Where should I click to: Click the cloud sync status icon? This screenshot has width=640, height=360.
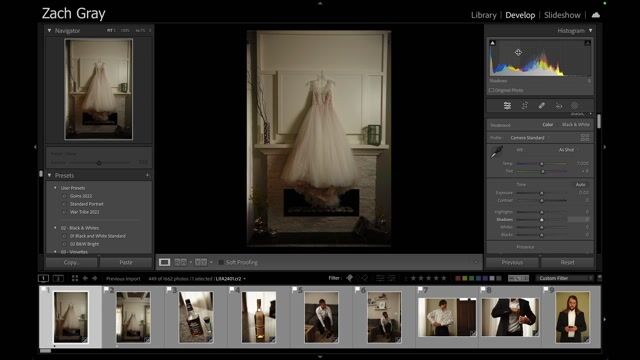coord(596,15)
